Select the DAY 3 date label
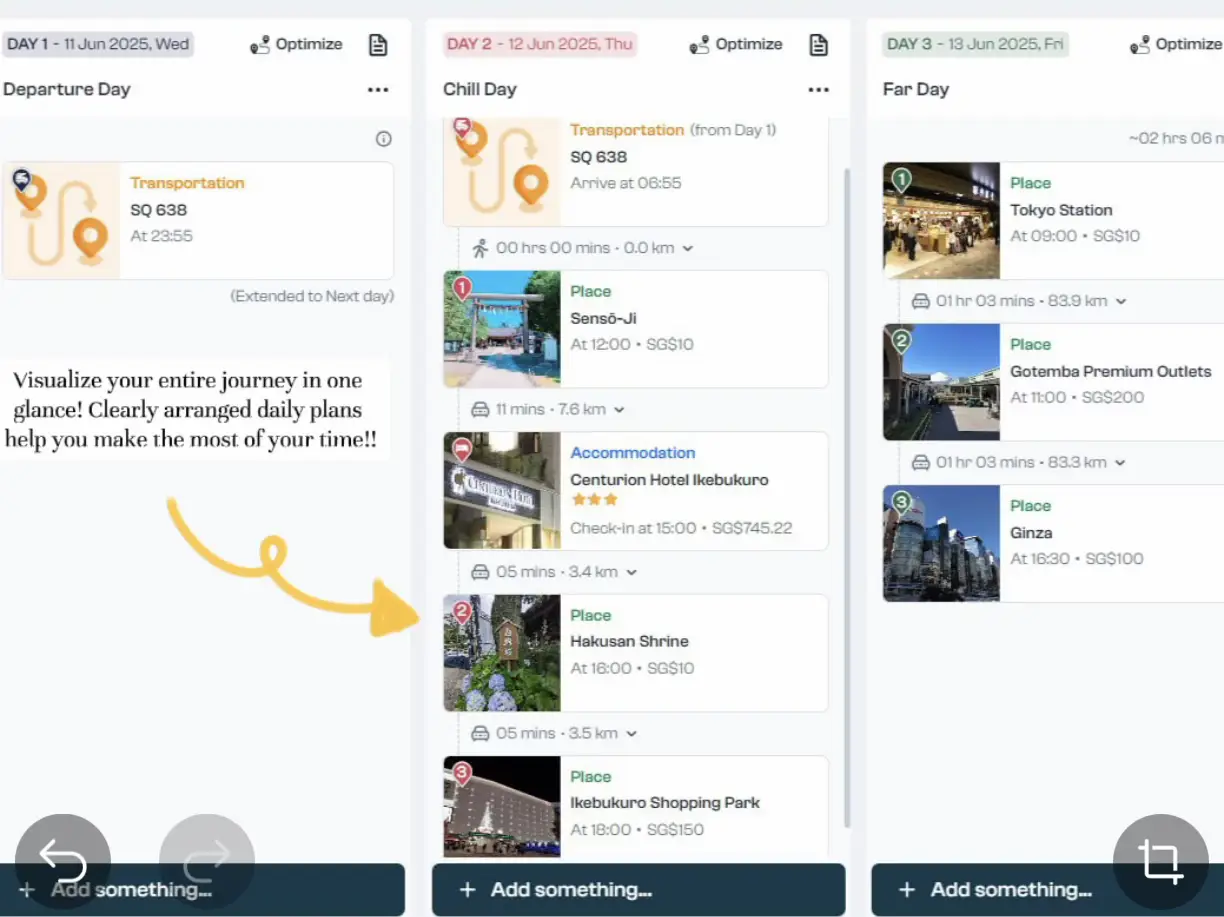Viewport: 1224px width, 917px height. tap(975, 44)
